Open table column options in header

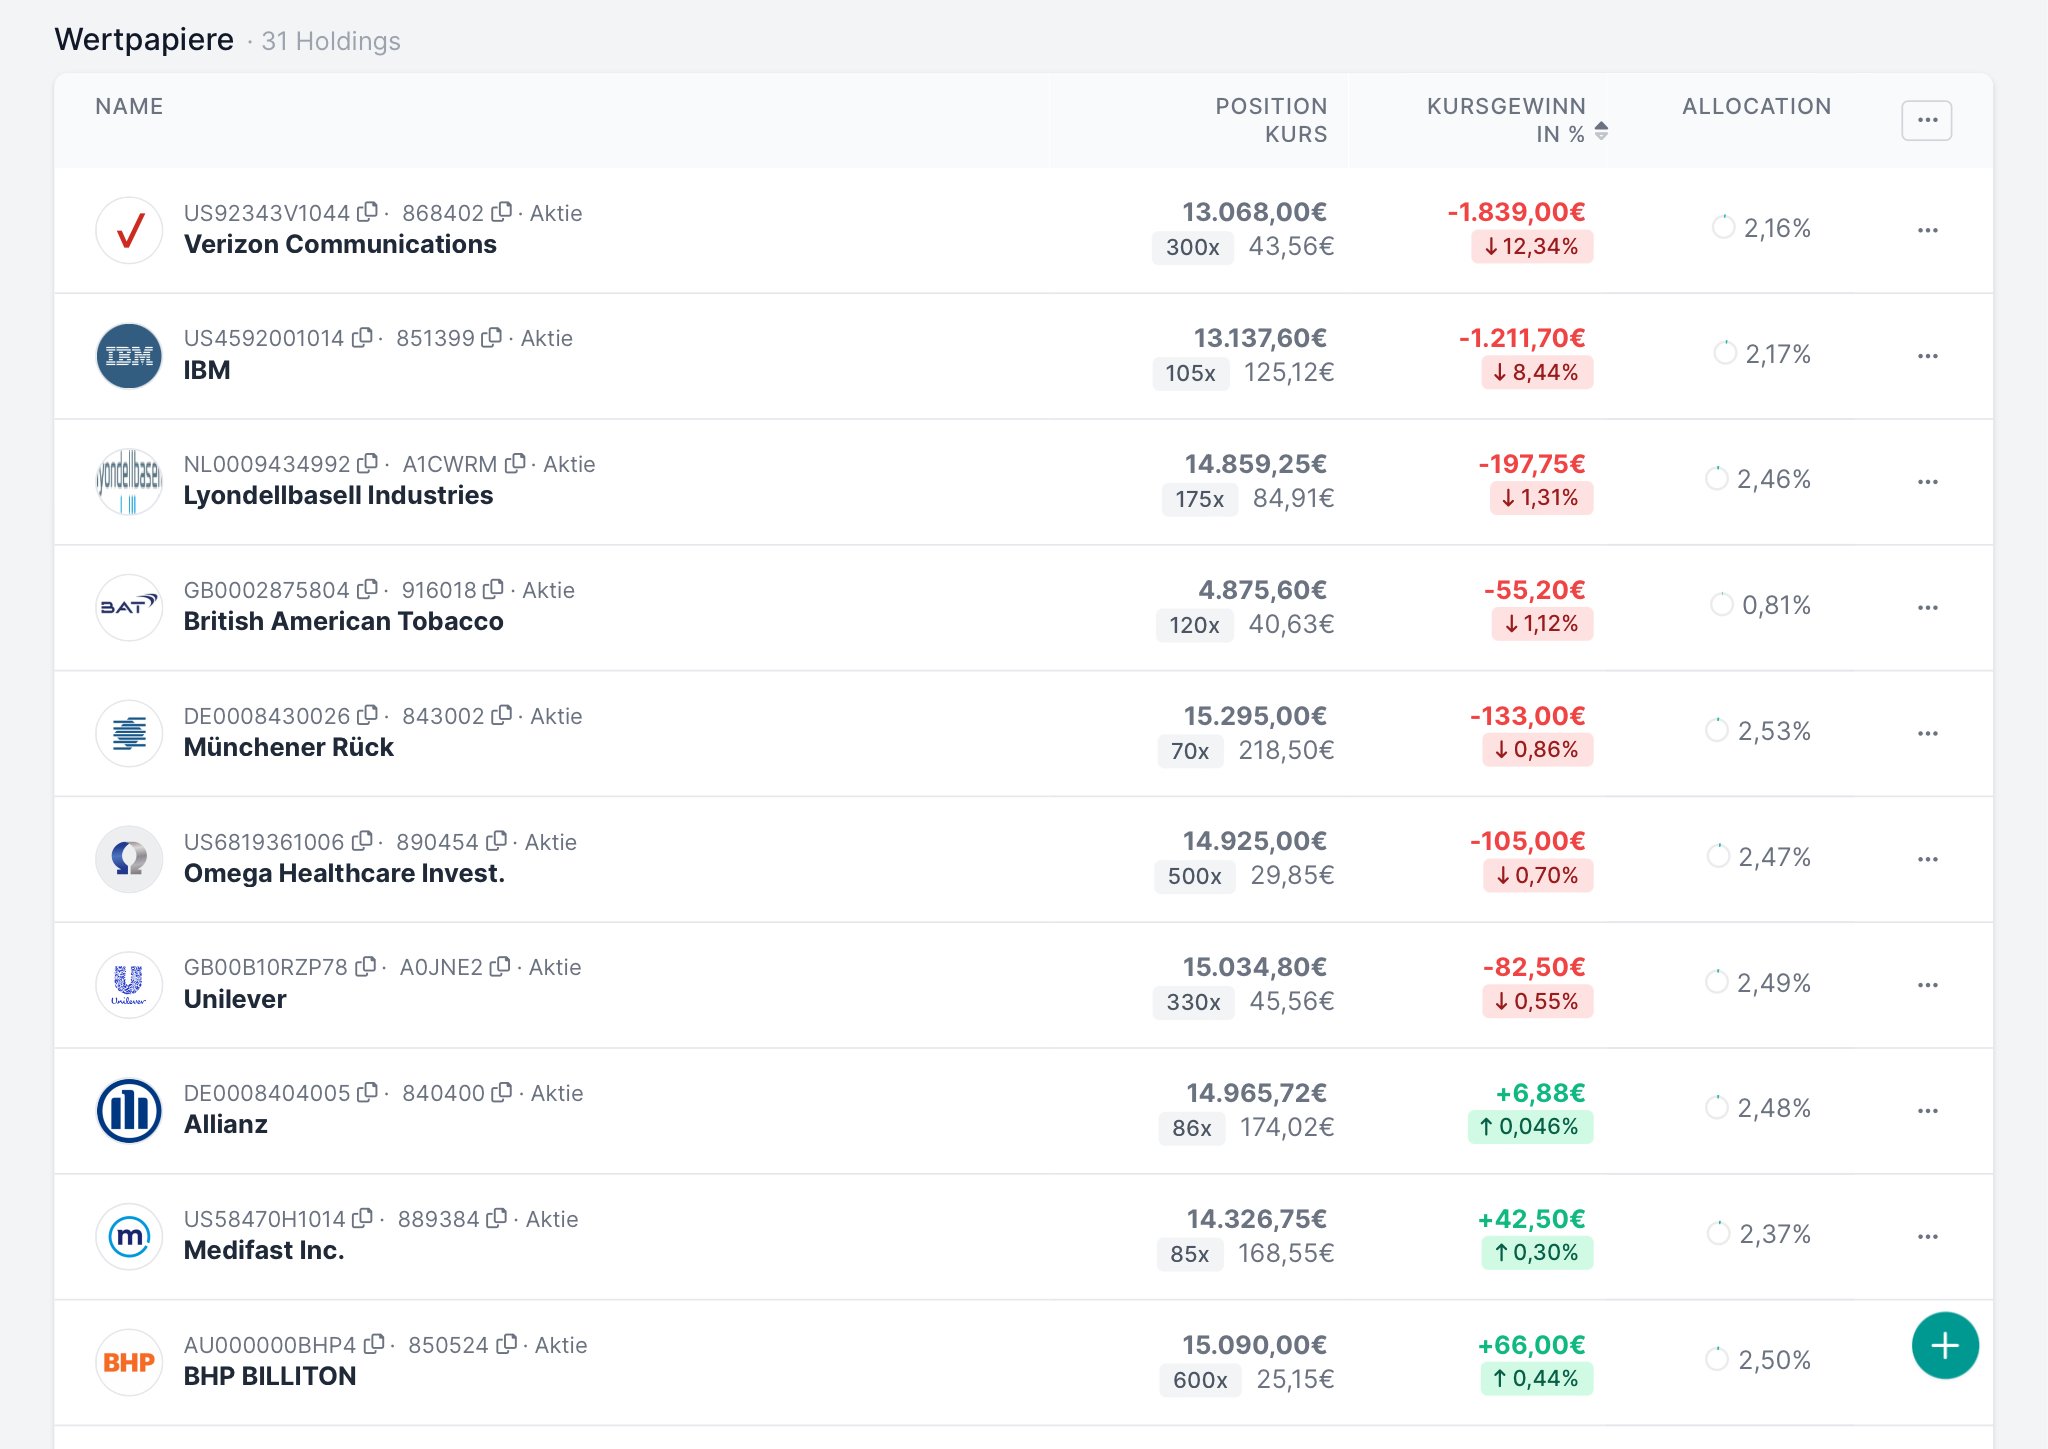coord(1926,121)
